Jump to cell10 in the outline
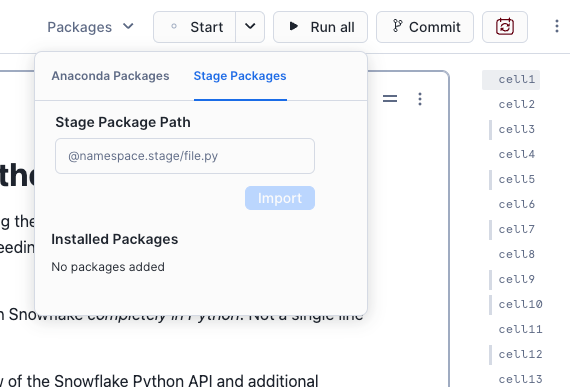Screen dimensions: 570x387 [x=520, y=304]
